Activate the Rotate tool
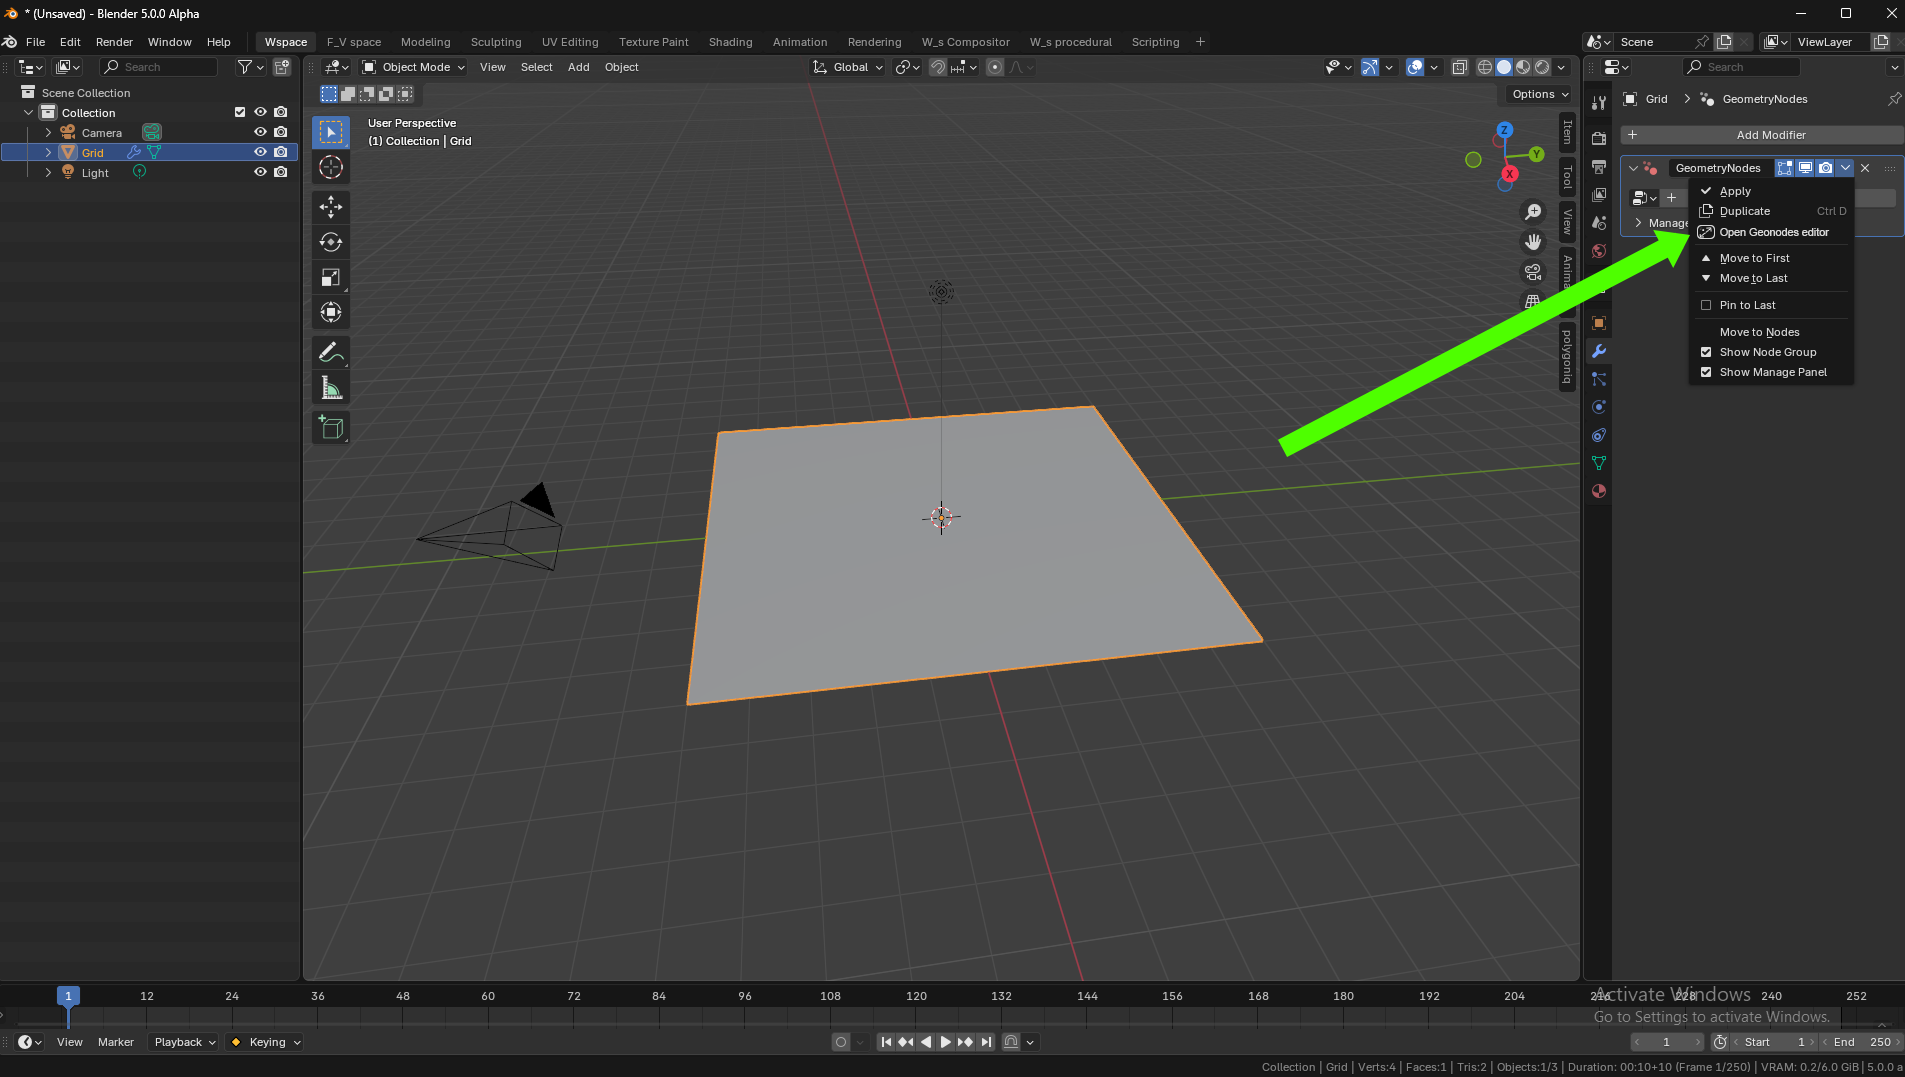Viewport: 1905px width, 1077px height. pyautogui.click(x=331, y=242)
